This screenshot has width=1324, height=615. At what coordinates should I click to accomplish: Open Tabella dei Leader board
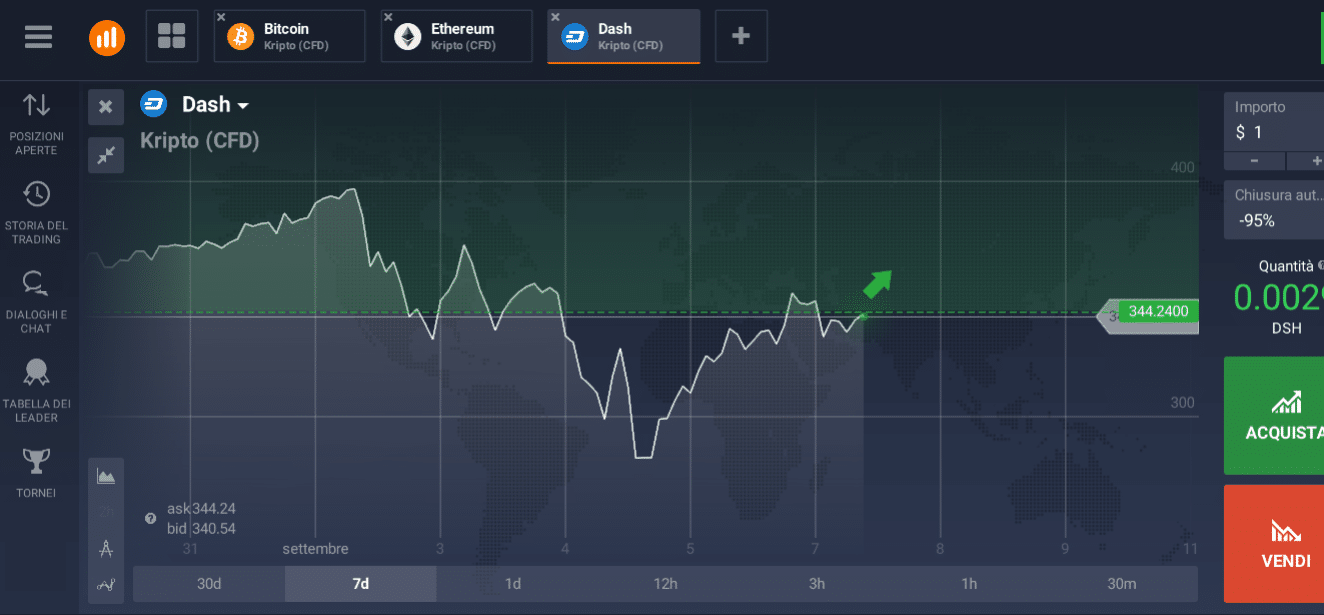36,390
